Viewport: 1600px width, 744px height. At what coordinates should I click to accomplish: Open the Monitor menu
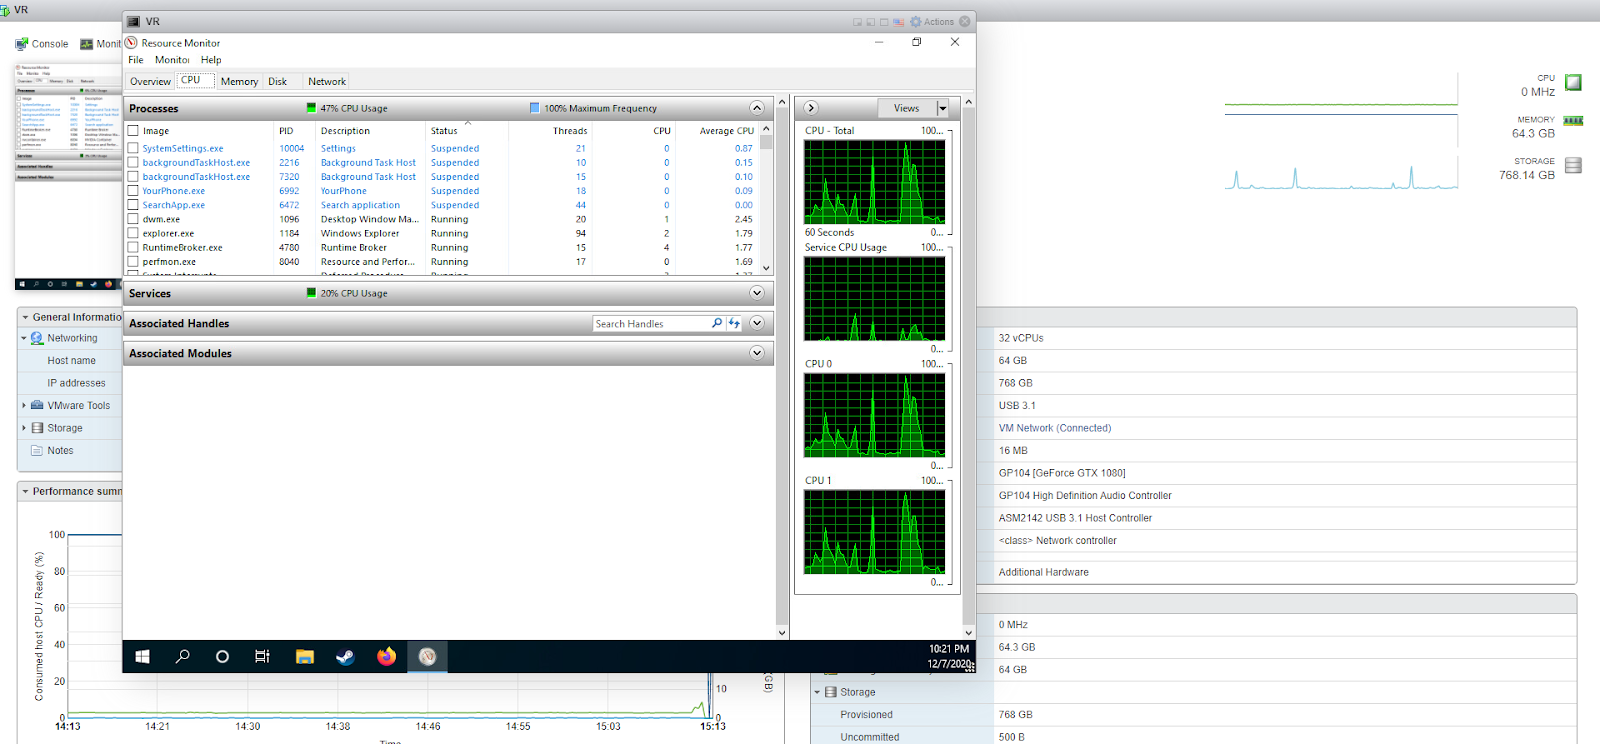[x=172, y=60]
